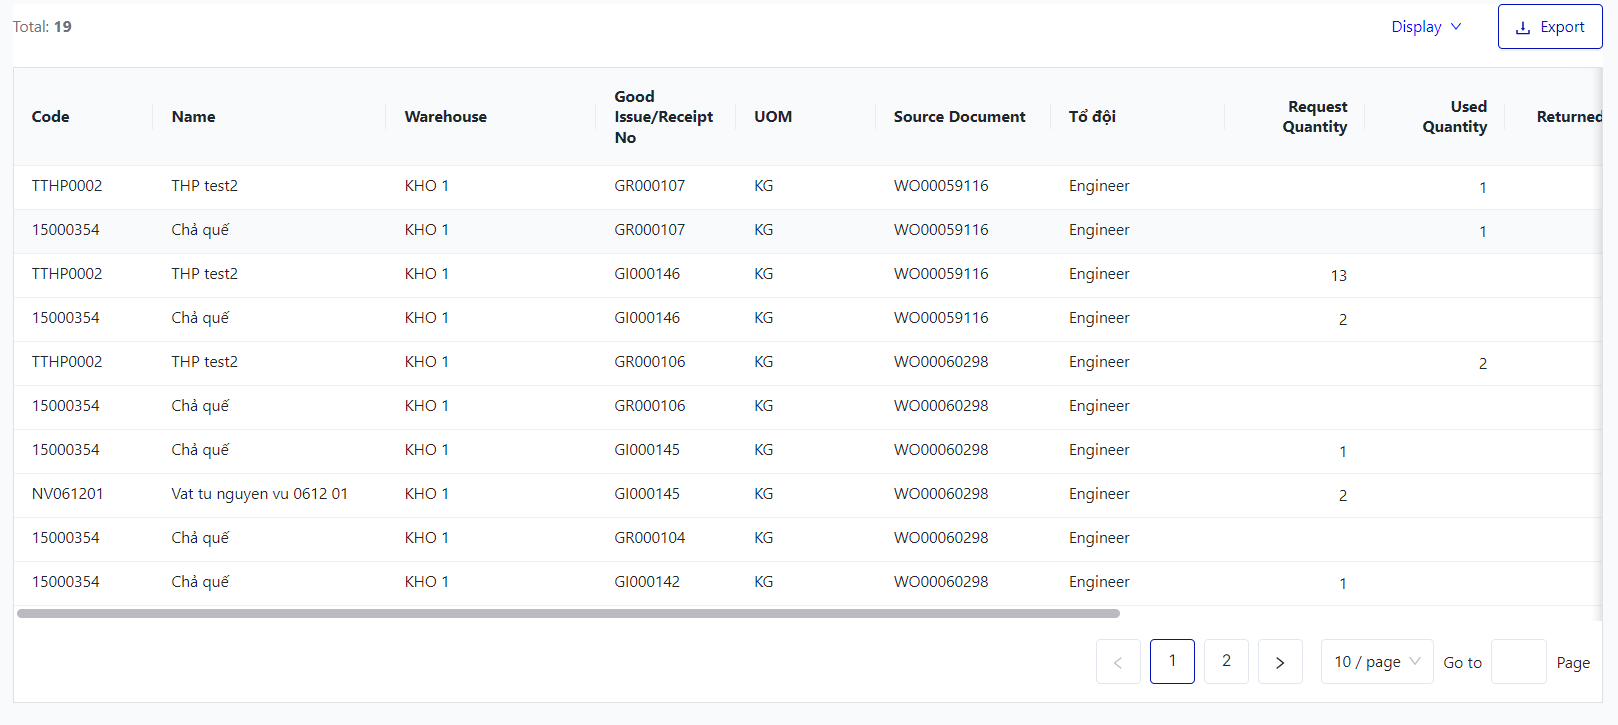
Task: Open the Display dropdown
Action: 1425,27
